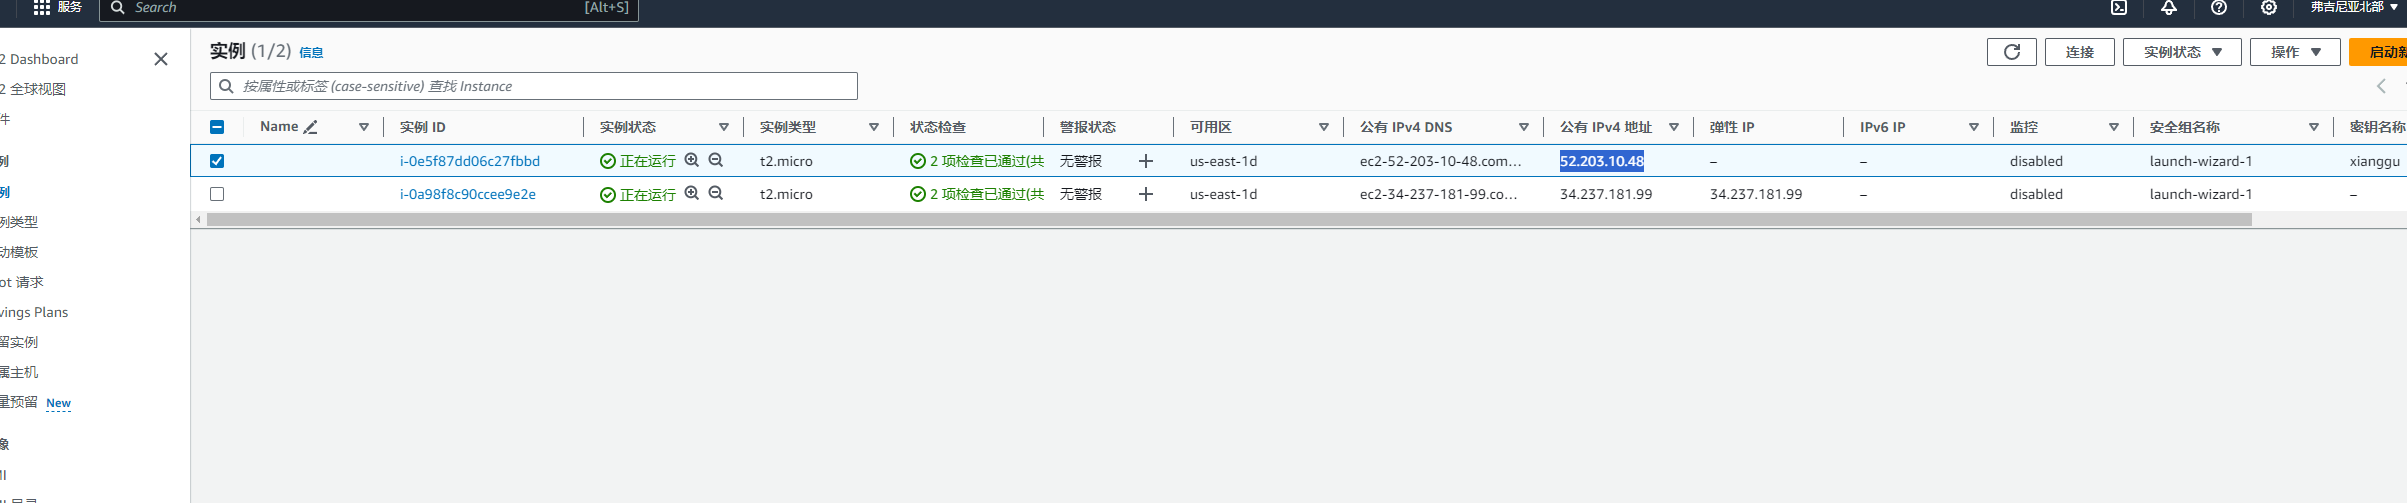Check instance i-0a98f8c90ccee9e2e checkbox
The width and height of the screenshot is (2407, 503).
click(217, 194)
